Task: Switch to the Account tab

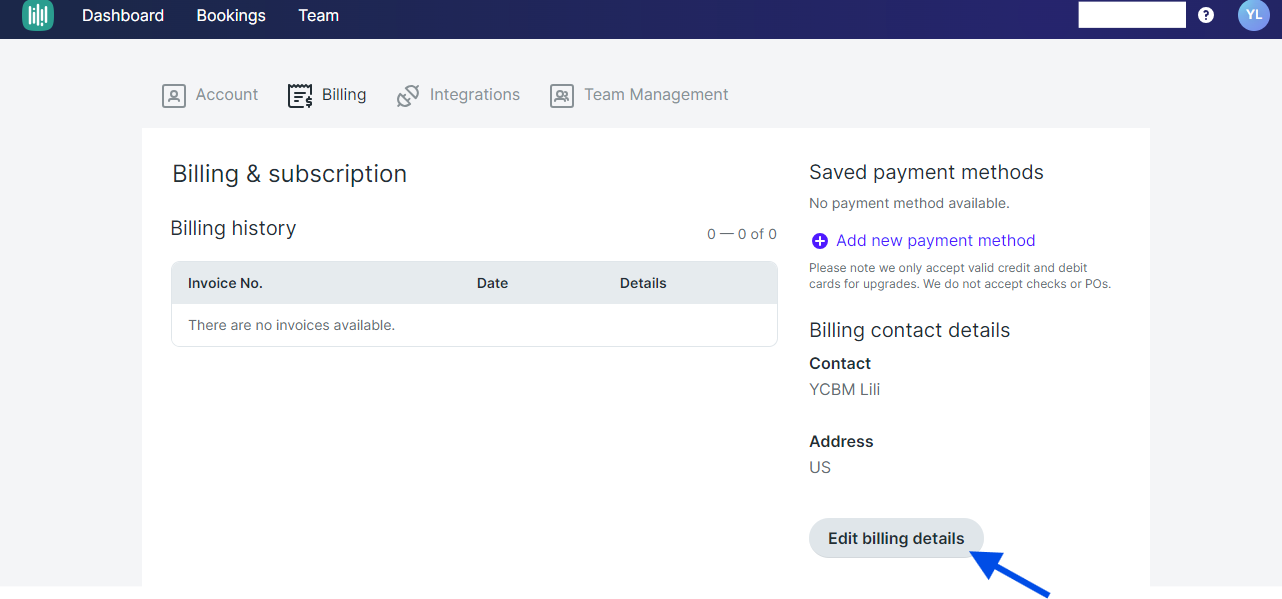Action: [227, 95]
